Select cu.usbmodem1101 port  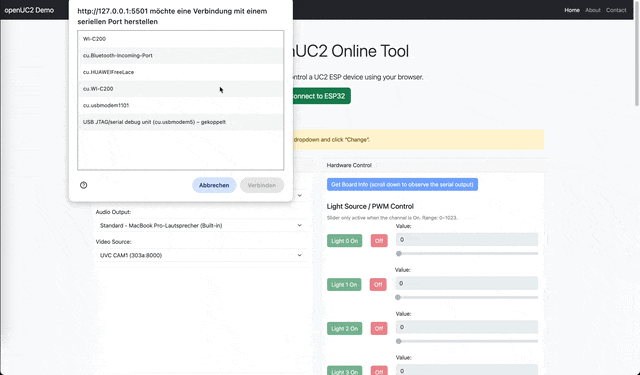(180, 105)
